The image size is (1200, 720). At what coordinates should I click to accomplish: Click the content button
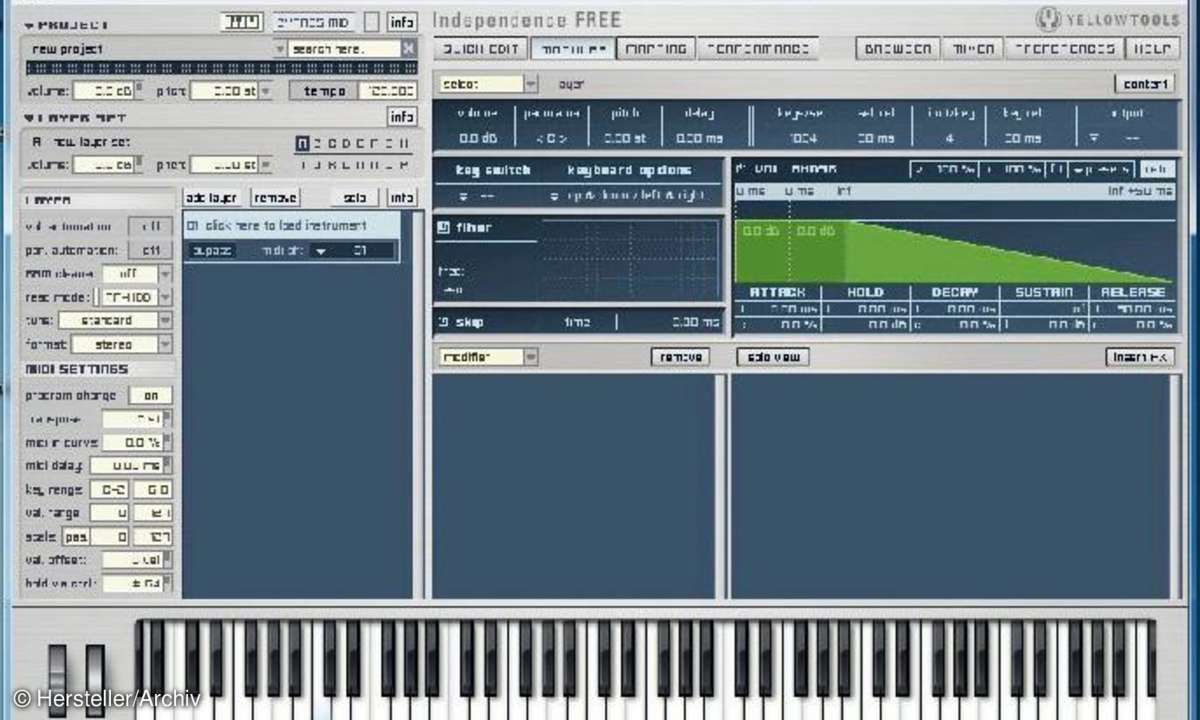1144,84
